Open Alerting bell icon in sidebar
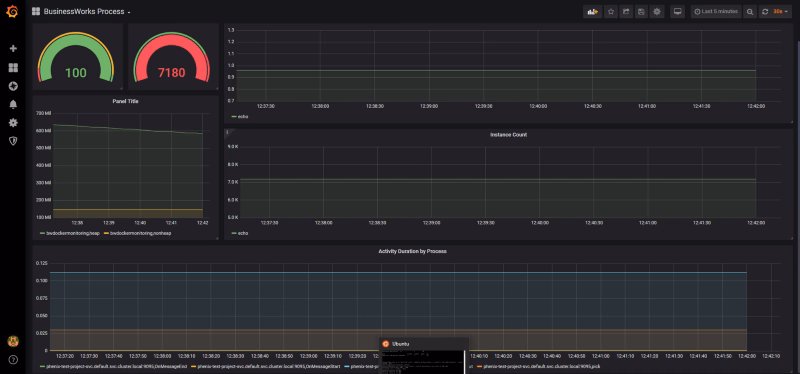800x374 pixels. pos(13,104)
